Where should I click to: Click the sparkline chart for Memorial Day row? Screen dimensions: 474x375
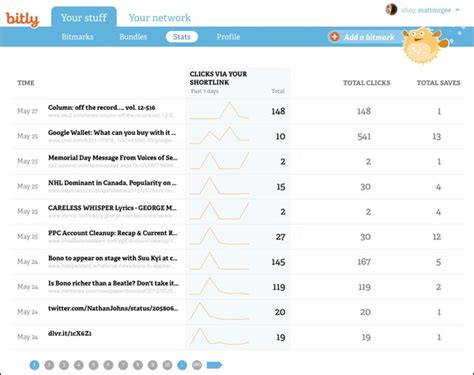click(219, 160)
